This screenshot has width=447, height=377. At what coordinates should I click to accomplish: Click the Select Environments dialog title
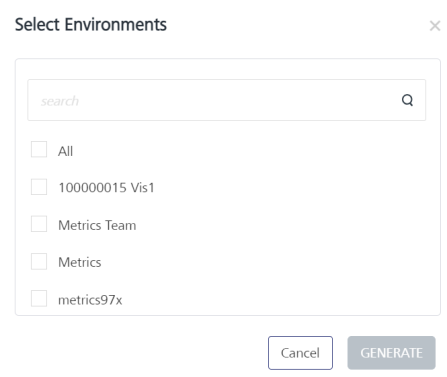pos(91,25)
